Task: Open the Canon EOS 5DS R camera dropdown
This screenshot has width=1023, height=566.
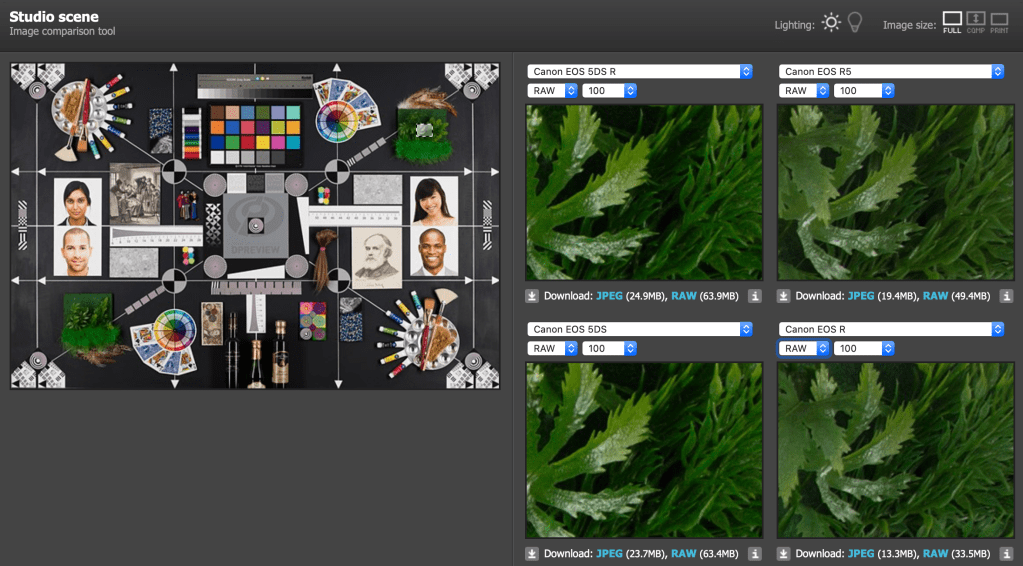Action: tap(640, 71)
